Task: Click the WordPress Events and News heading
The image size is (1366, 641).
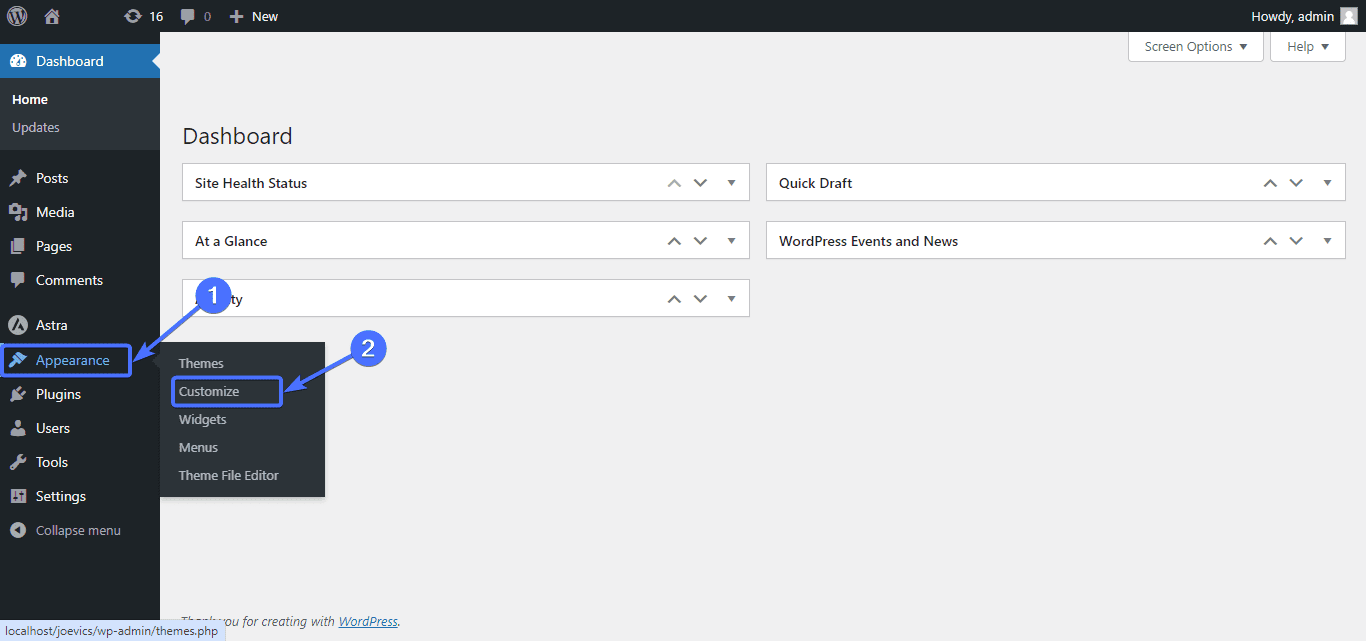Action: (x=868, y=241)
